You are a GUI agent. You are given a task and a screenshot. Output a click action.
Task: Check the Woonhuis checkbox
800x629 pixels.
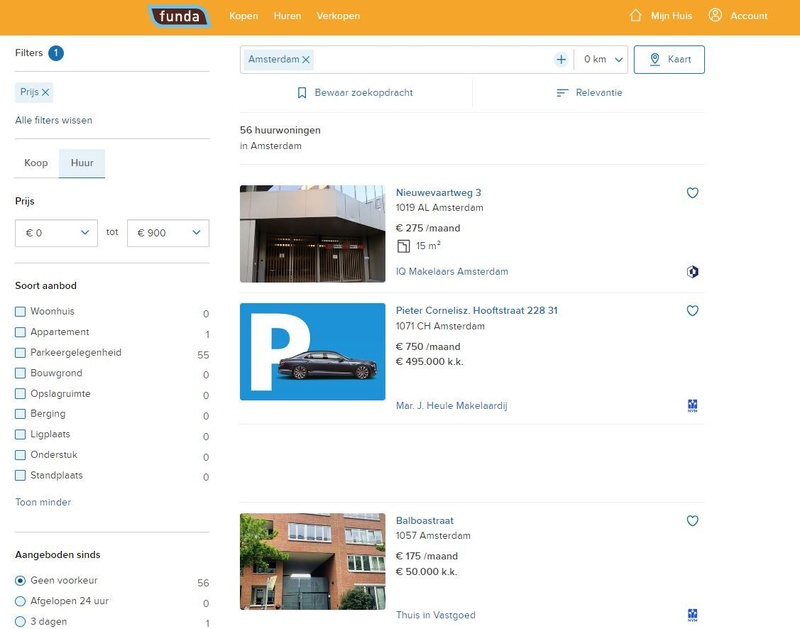click(x=20, y=311)
